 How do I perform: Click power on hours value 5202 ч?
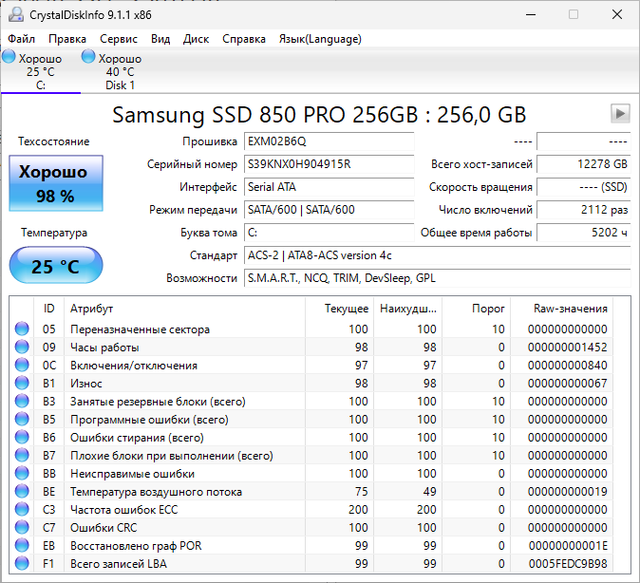[584, 233]
